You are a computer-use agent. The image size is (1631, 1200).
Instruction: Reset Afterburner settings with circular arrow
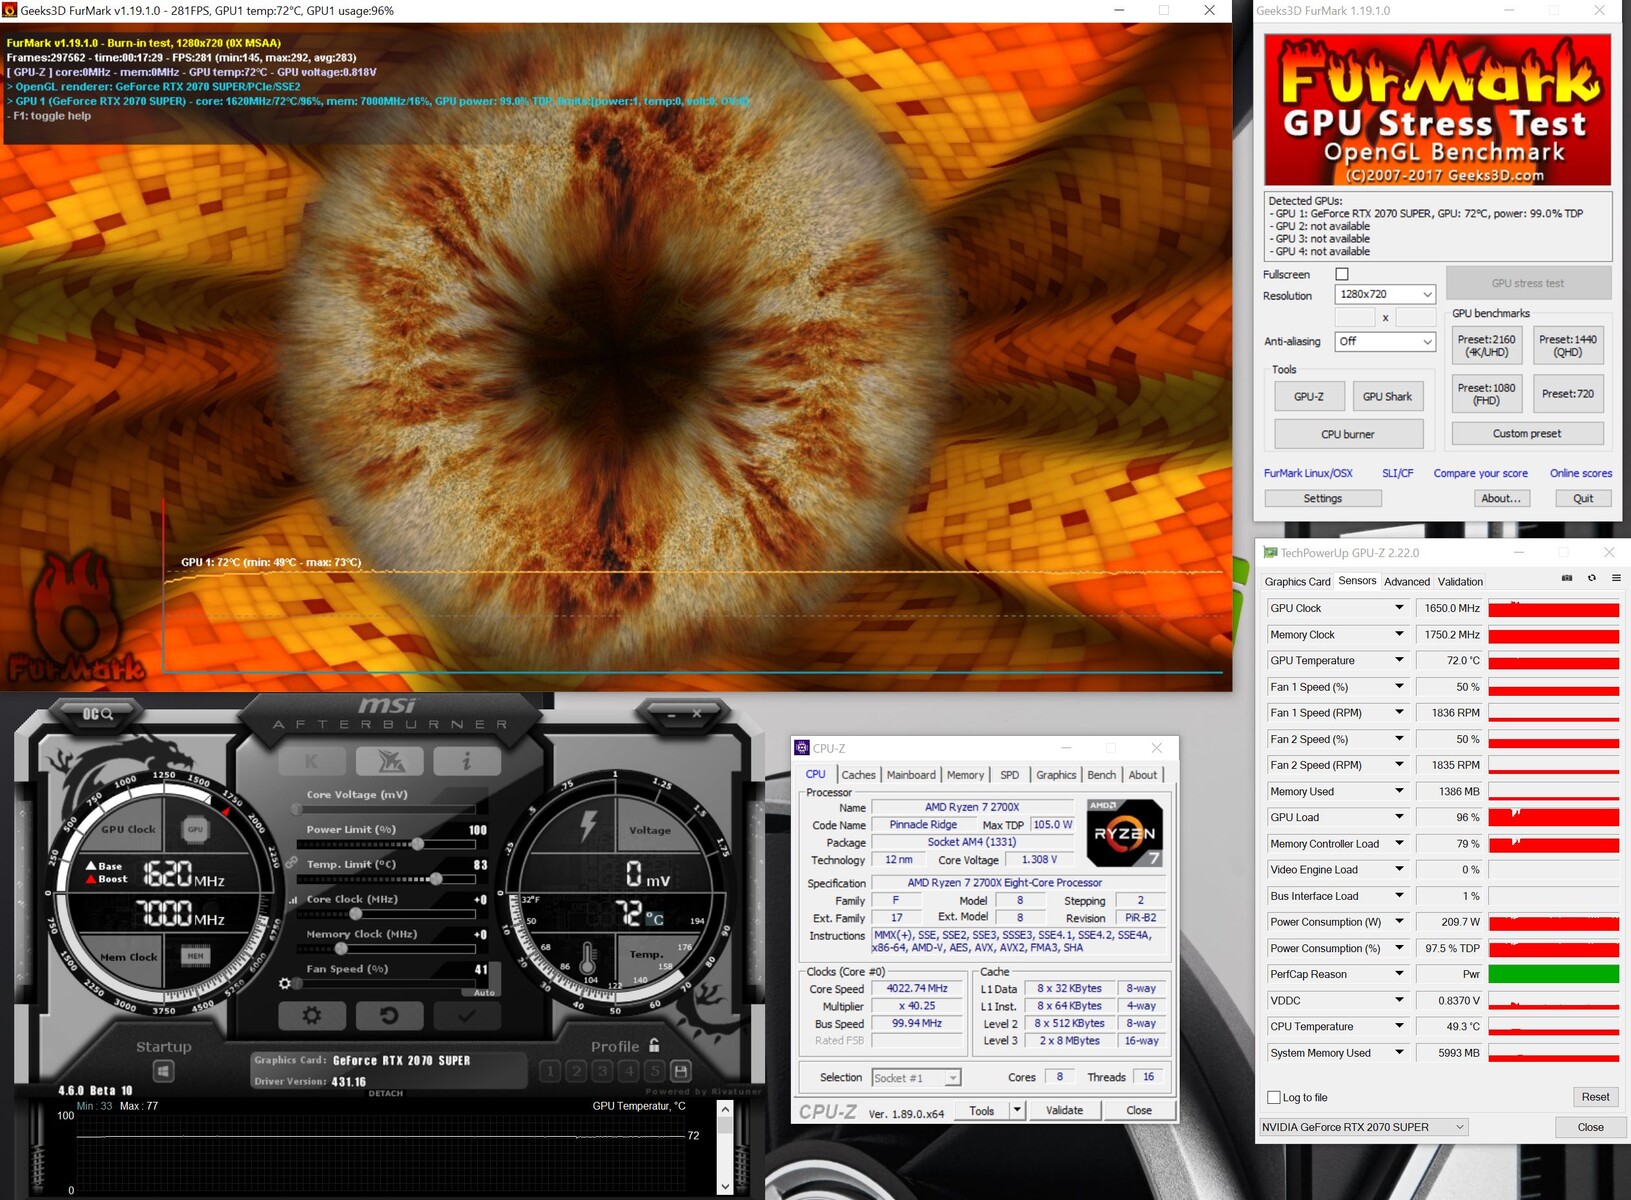(389, 1015)
